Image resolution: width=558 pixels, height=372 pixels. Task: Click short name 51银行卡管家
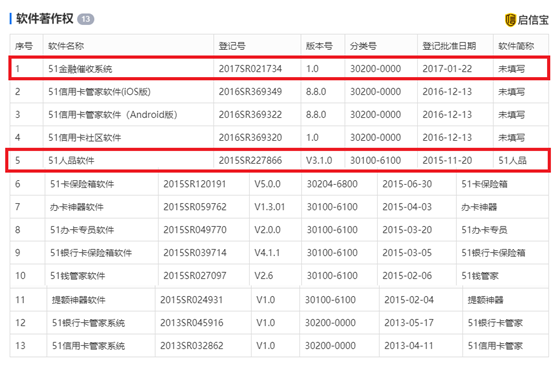[x=495, y=323]
